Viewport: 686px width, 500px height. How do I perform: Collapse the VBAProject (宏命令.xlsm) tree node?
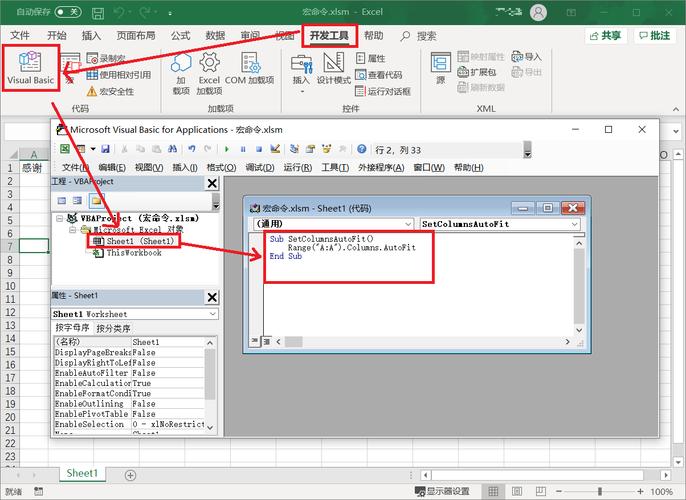pyautogui.click(x=60, y=218)
